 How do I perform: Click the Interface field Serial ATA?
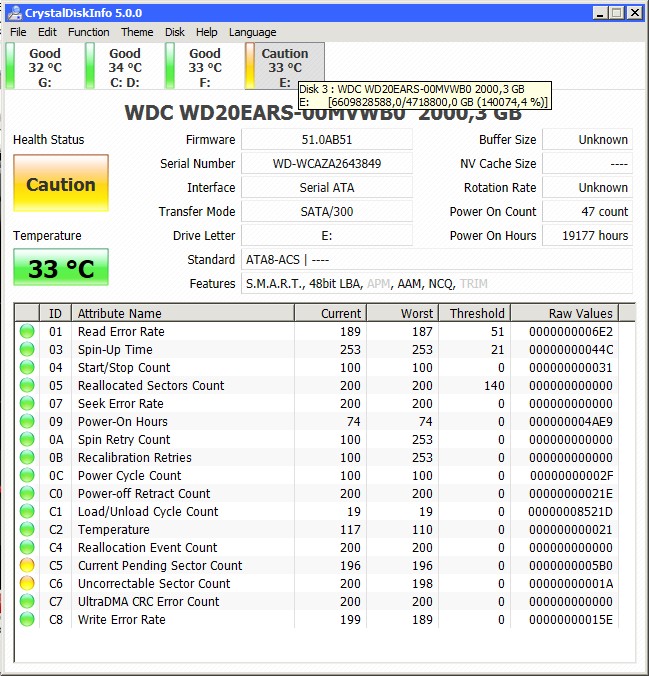[x=327, y=188]
